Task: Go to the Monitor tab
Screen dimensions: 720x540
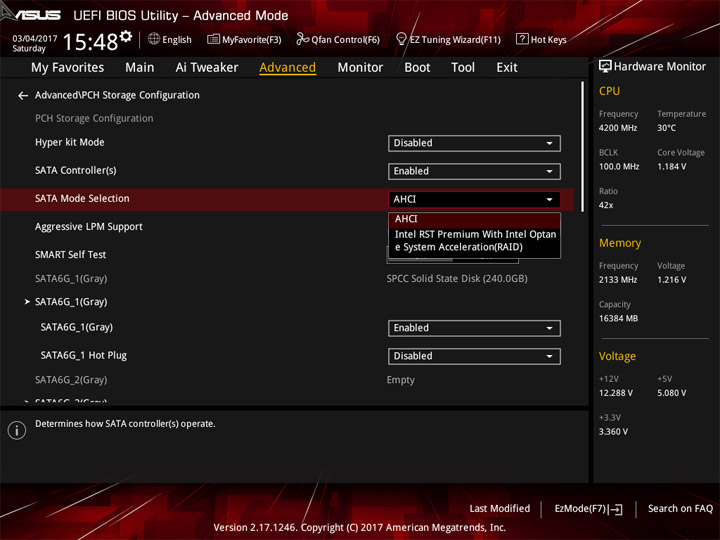Action: click(360, 68)
